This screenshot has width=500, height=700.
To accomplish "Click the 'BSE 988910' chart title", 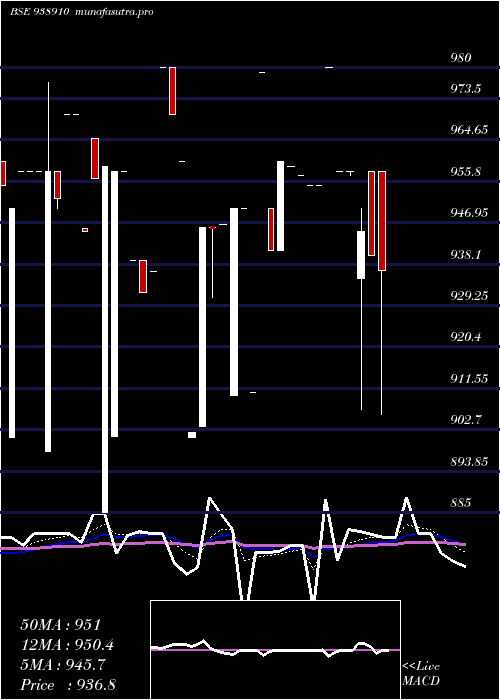I will [39, 12].
